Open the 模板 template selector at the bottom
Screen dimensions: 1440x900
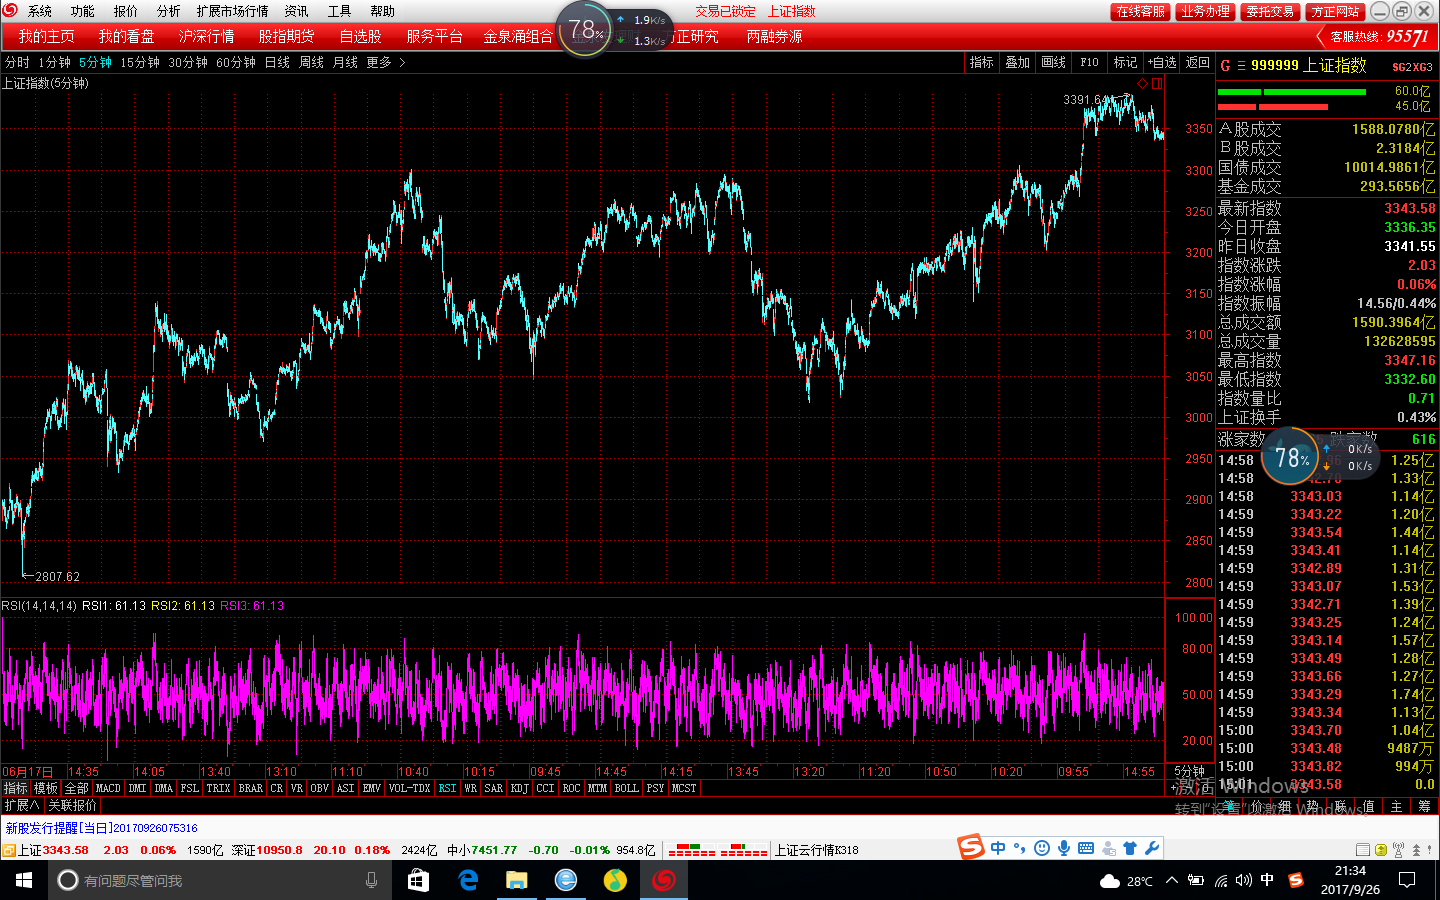46,788
